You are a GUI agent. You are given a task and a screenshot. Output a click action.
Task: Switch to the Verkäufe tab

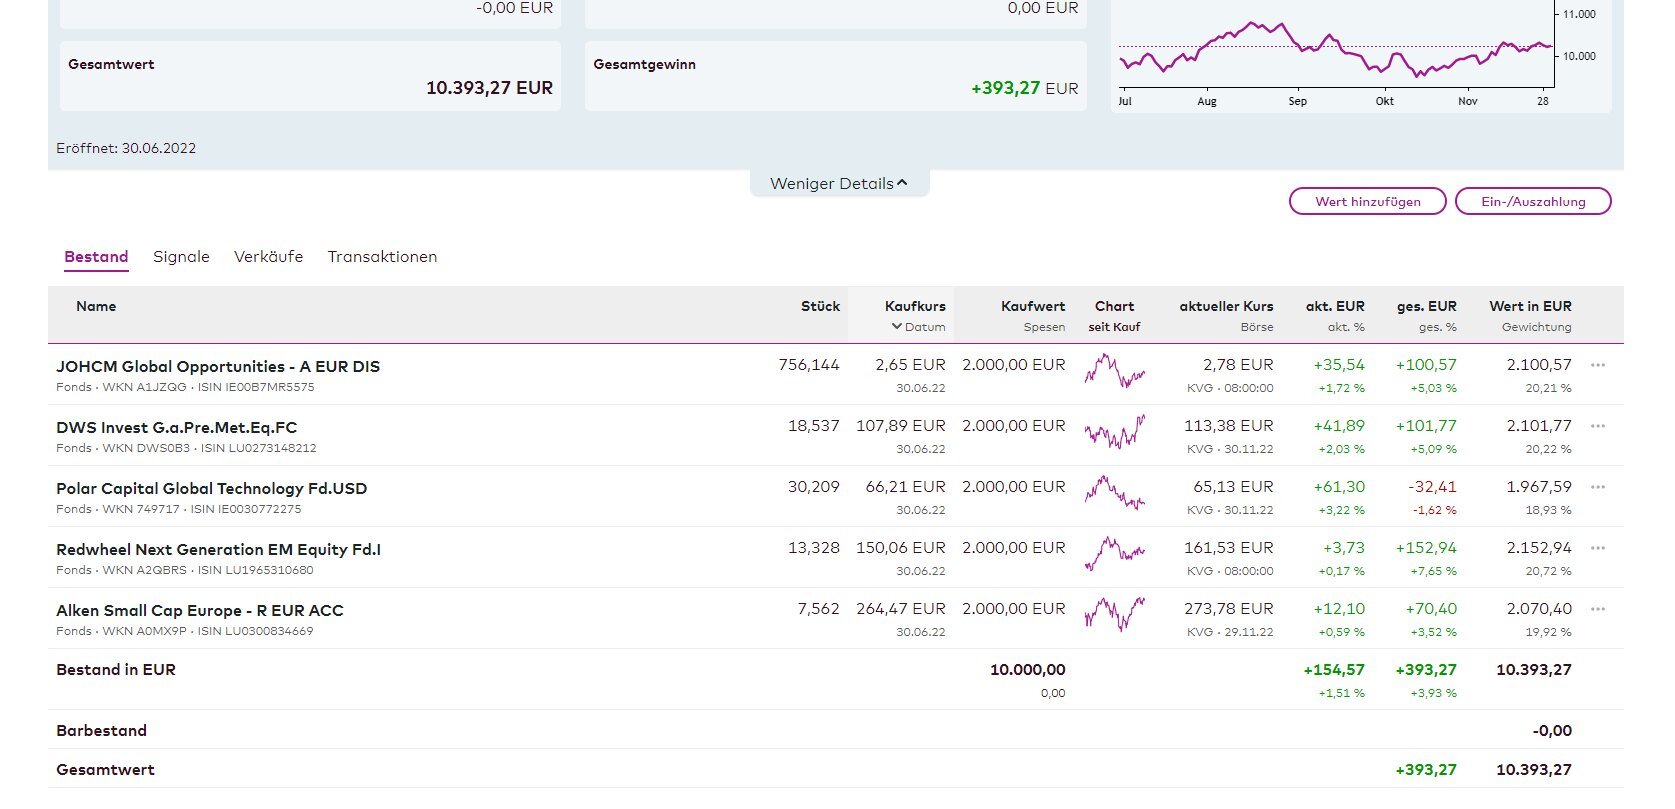(268, 257)
